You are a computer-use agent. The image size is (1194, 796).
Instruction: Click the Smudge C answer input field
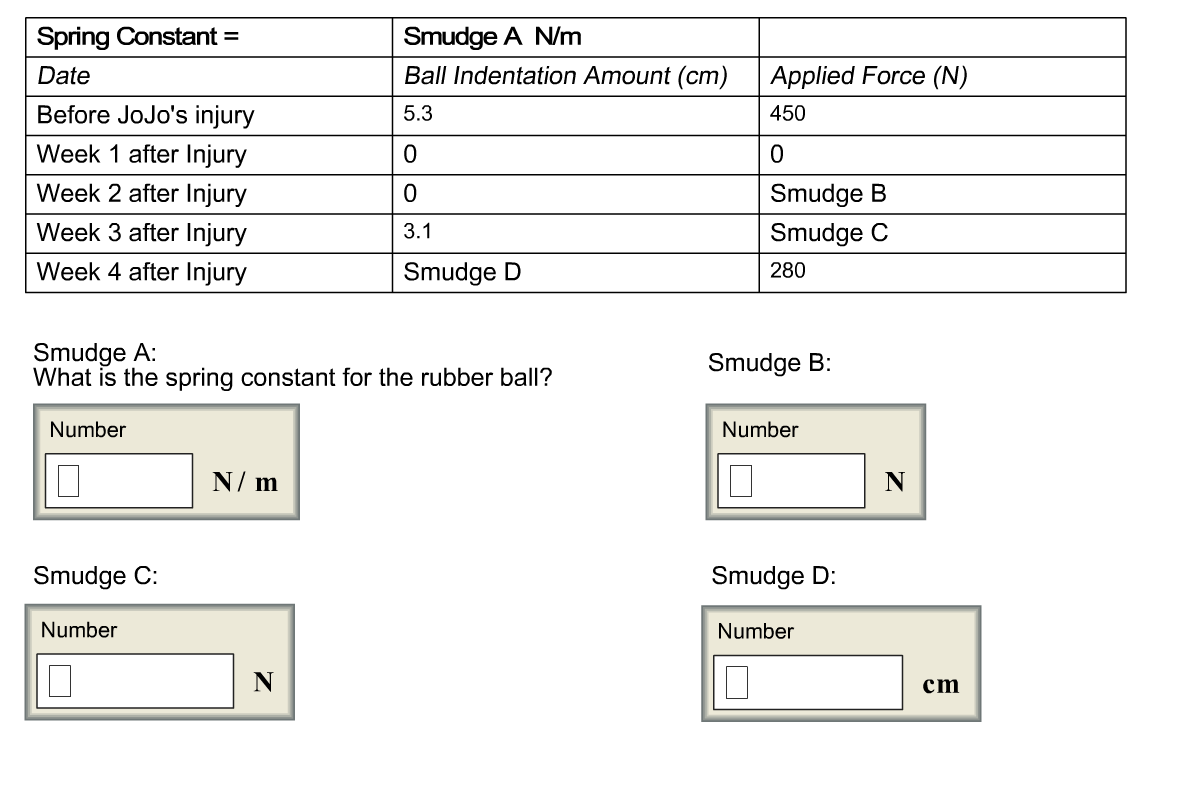coord(135,681)
